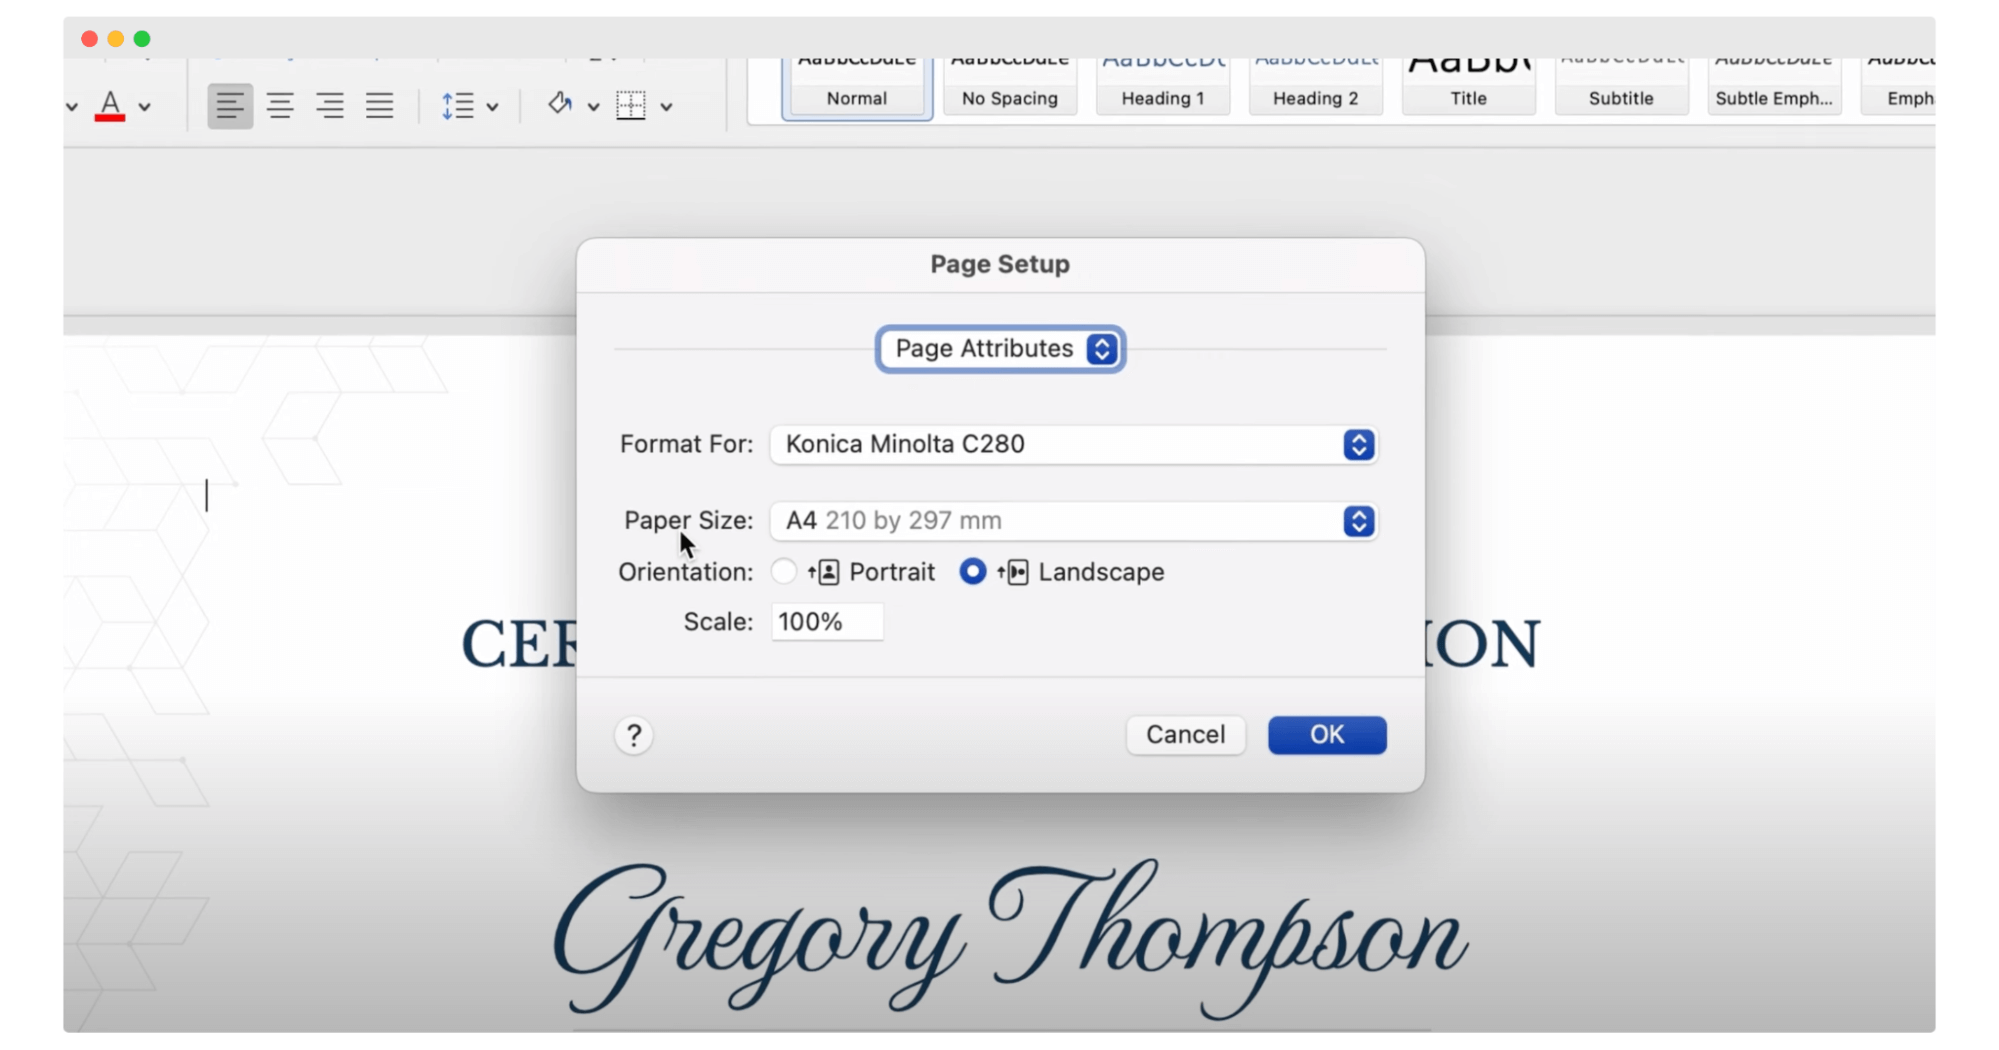
Task: Select Portrait orientation radio button
Action: (x=783, y=572)
